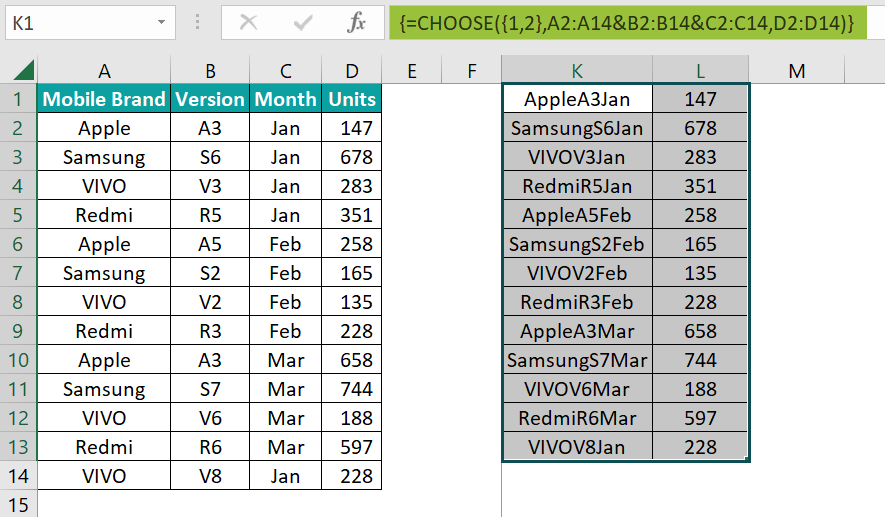The width and height of the screenshot is (885, 517).
Task: Select the cell showing 658 in column D
Action: 352,360
